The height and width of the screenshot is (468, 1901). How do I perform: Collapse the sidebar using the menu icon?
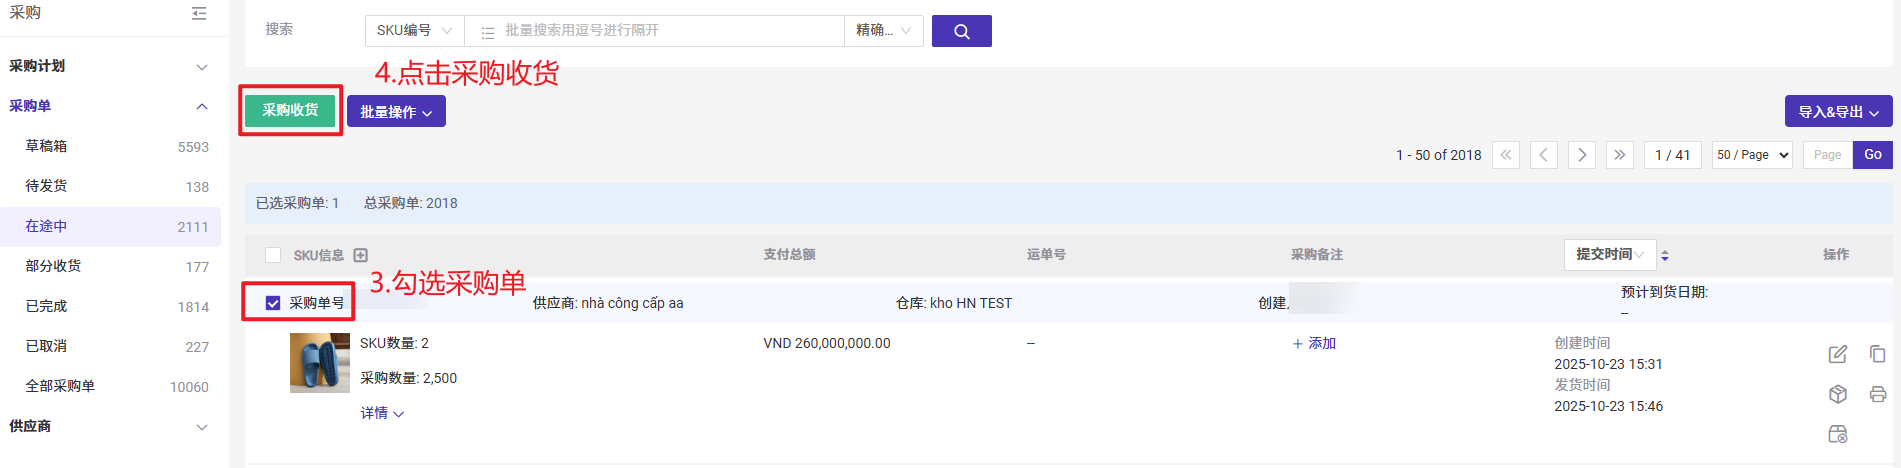pyautogui.click(x=199, y=13)
